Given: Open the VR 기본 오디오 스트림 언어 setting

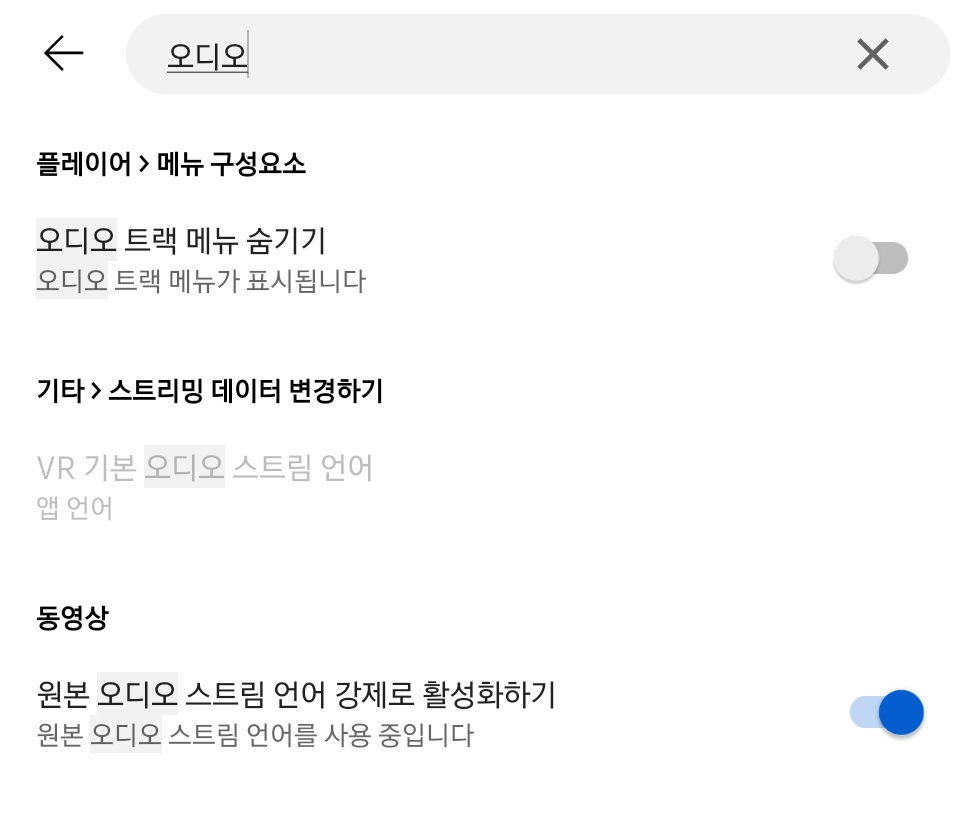Looking at the screenshot, I should [205, 467].
